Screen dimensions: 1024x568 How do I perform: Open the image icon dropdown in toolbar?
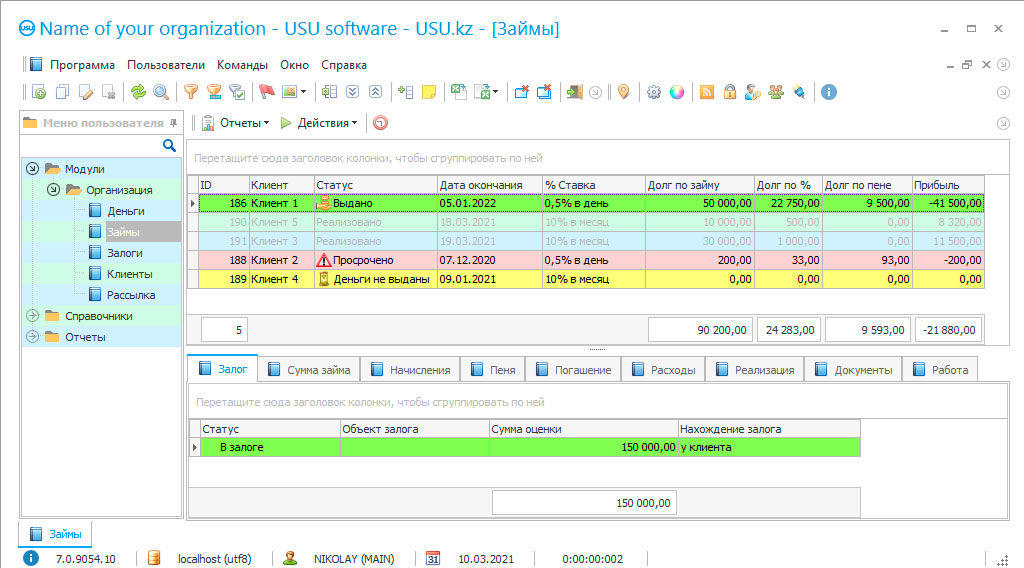[x=303, y=92]
